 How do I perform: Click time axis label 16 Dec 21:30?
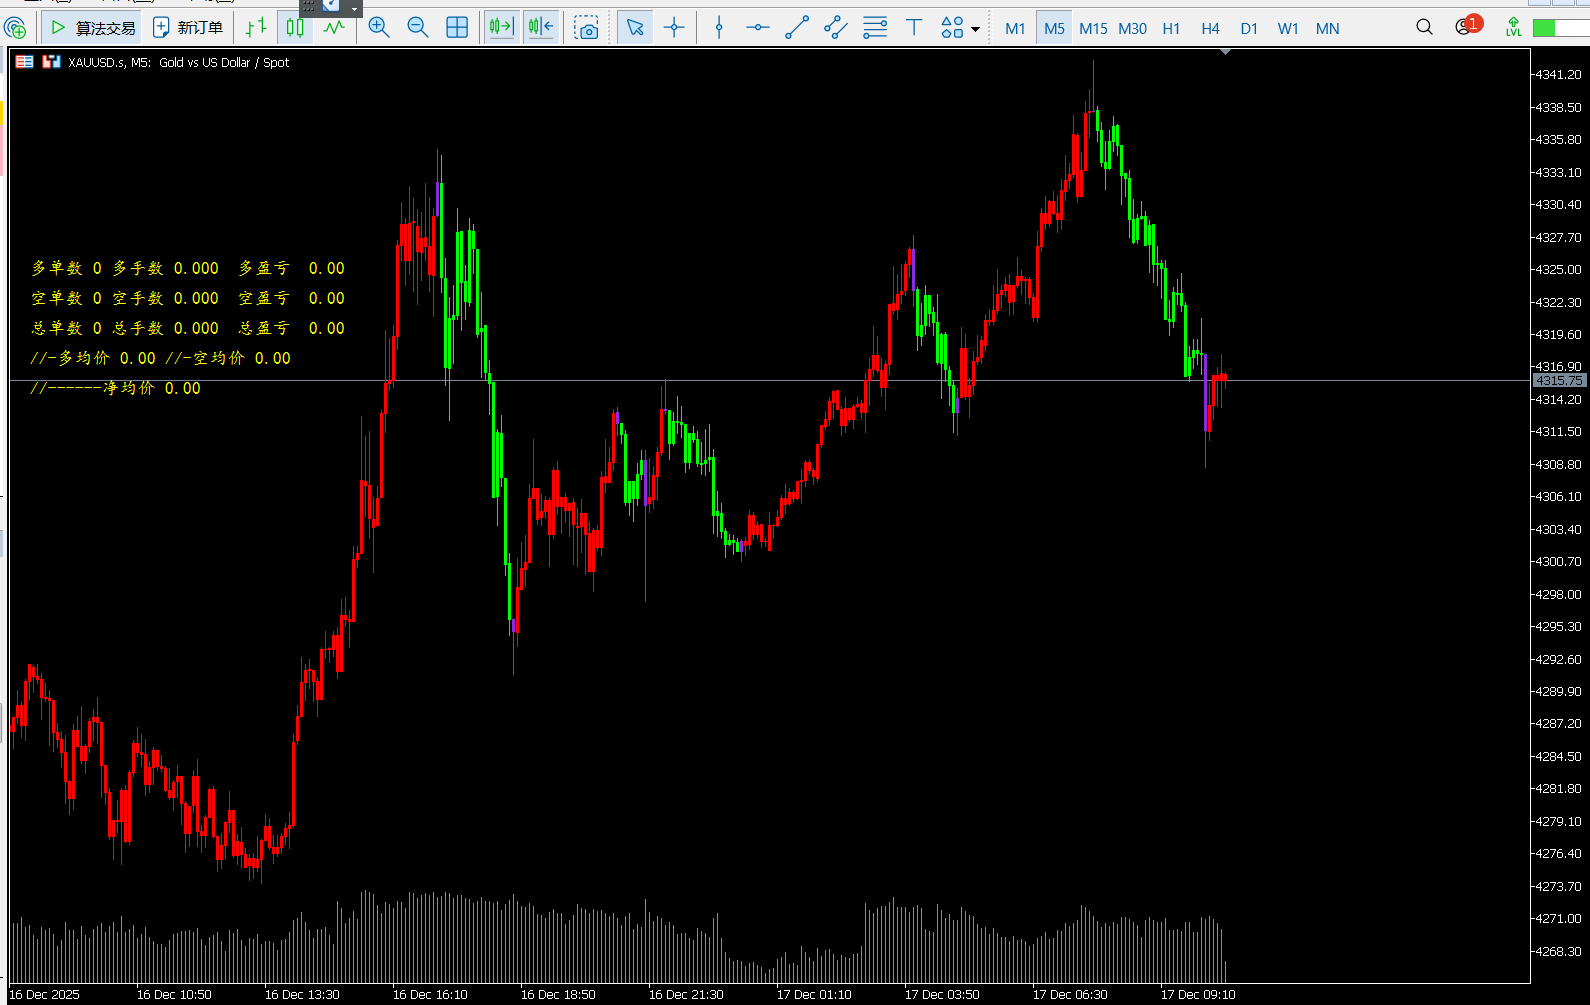point(686,995)
